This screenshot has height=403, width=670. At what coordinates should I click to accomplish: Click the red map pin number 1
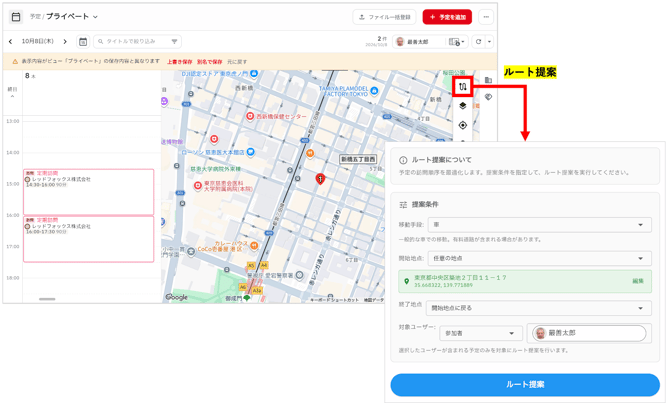[320, 179]
